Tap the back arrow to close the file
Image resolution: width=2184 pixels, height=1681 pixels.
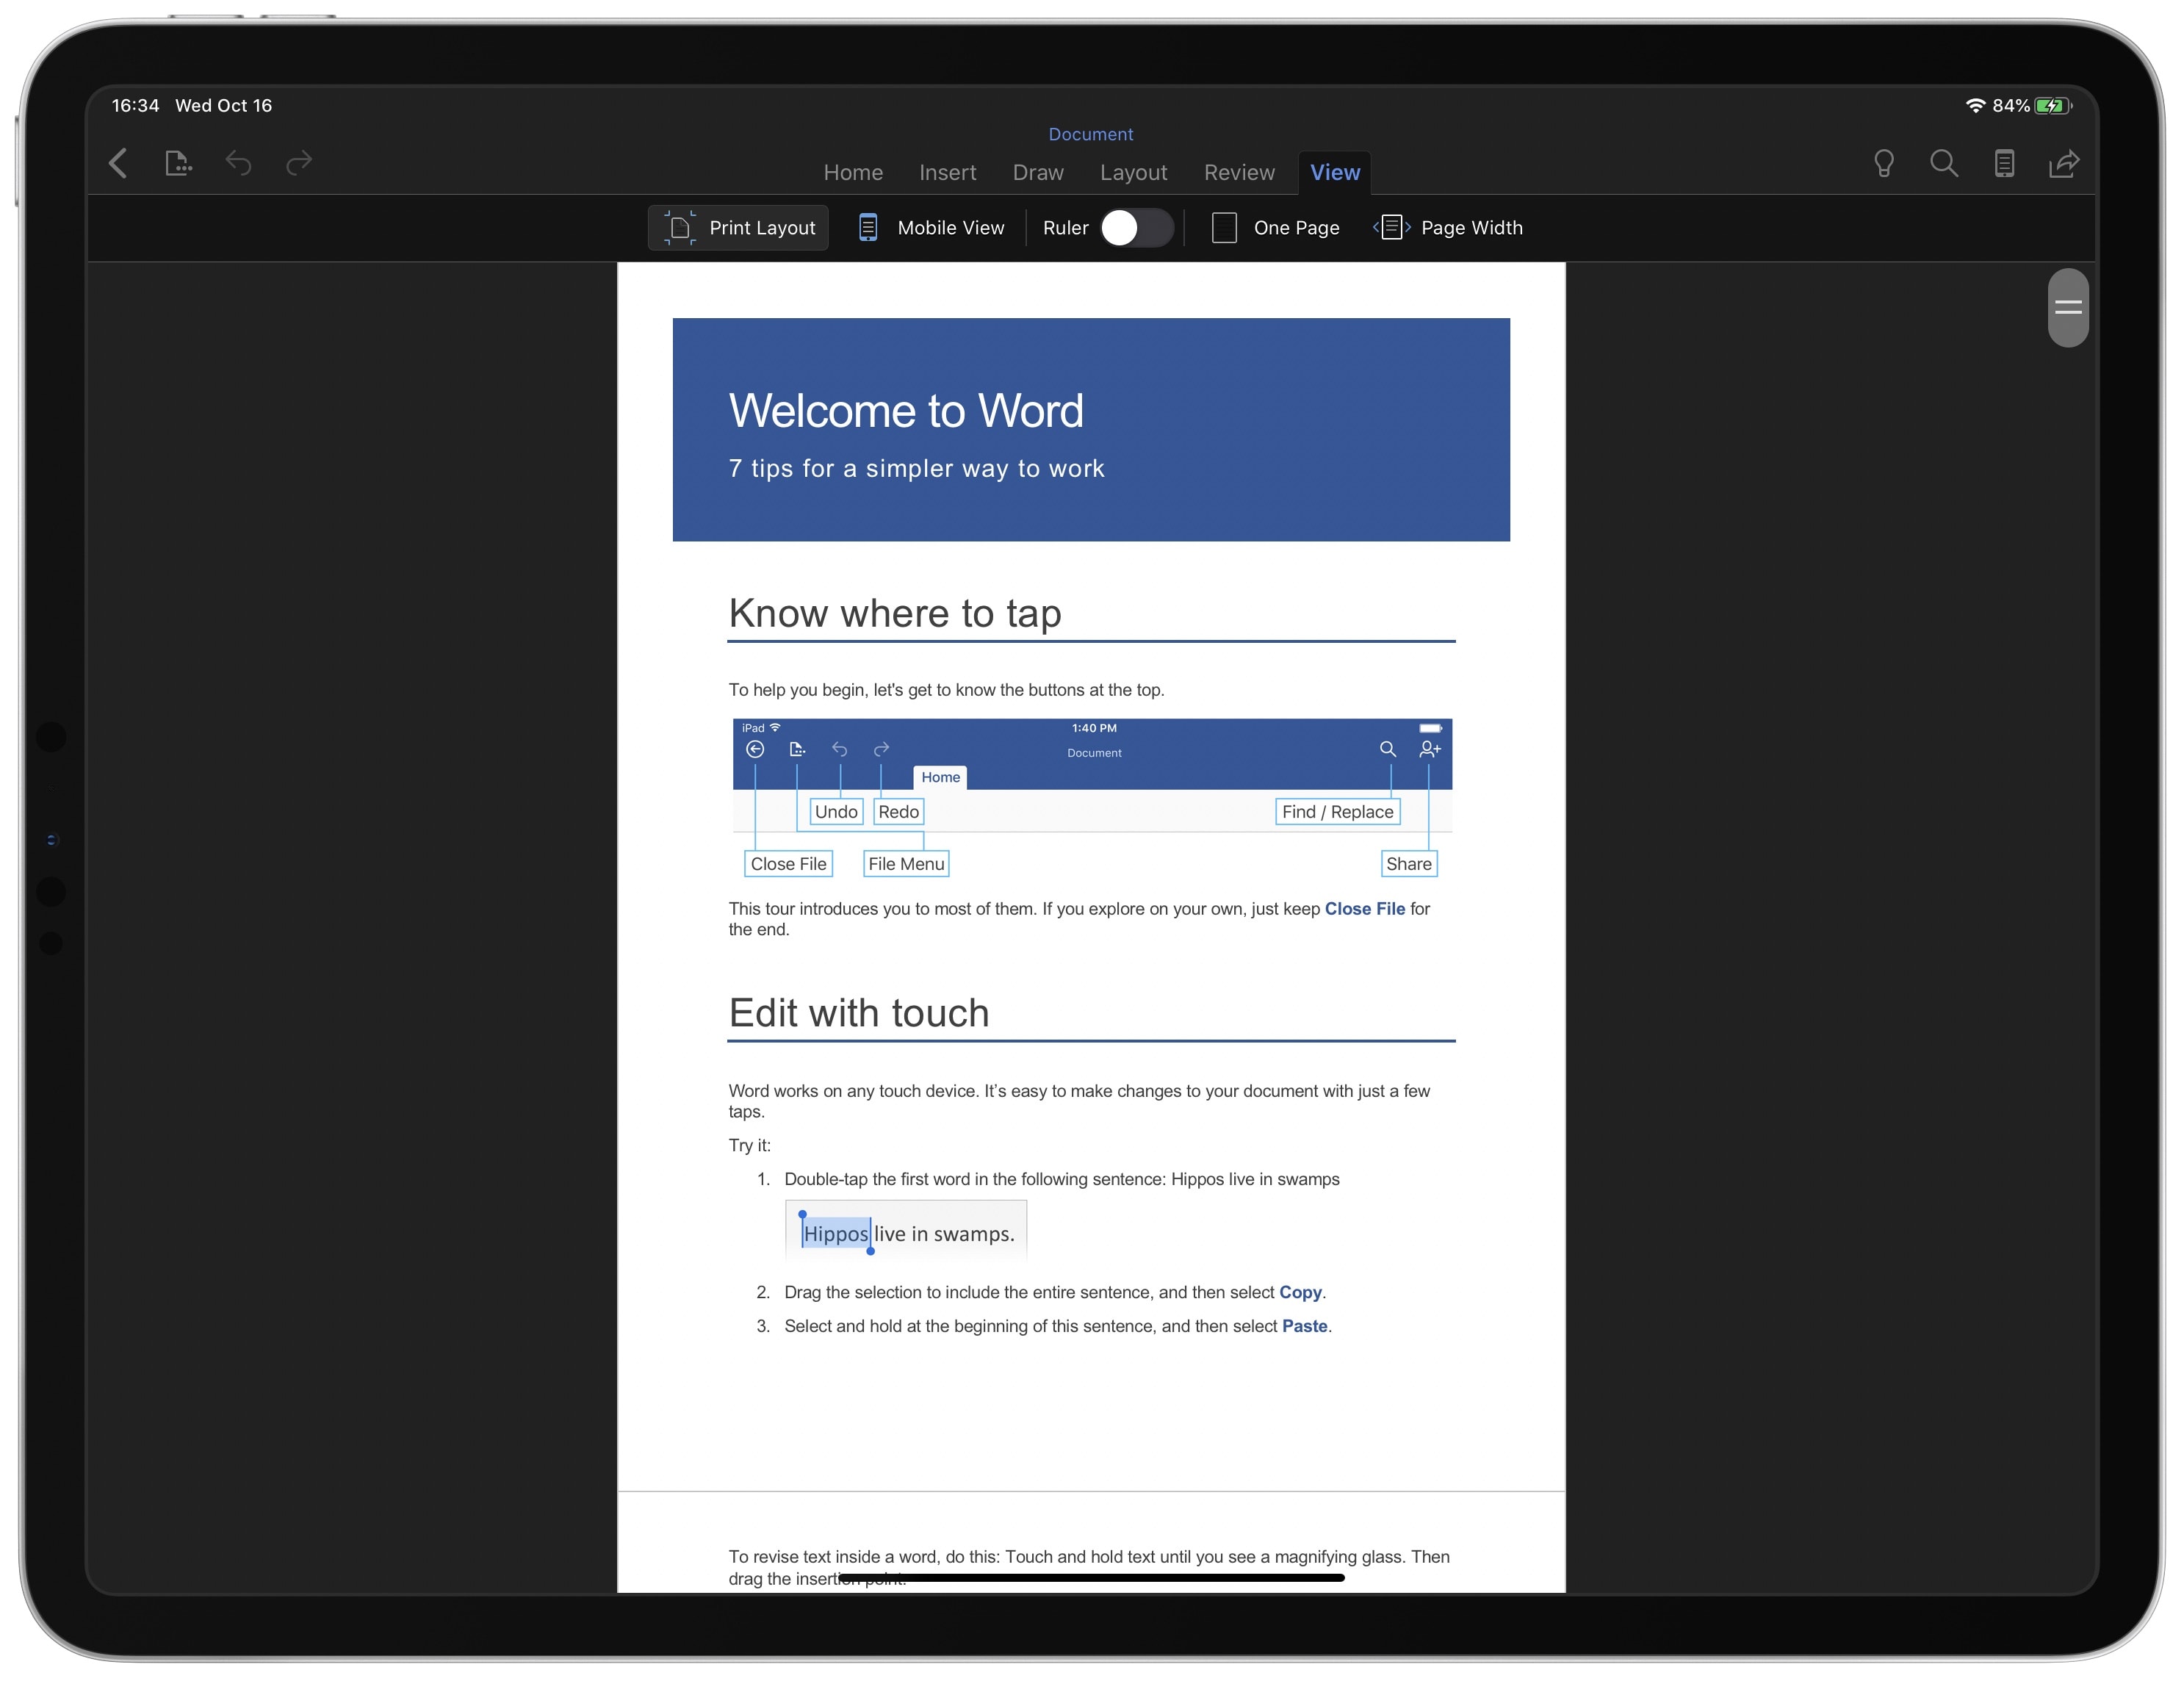click(118, 163)
